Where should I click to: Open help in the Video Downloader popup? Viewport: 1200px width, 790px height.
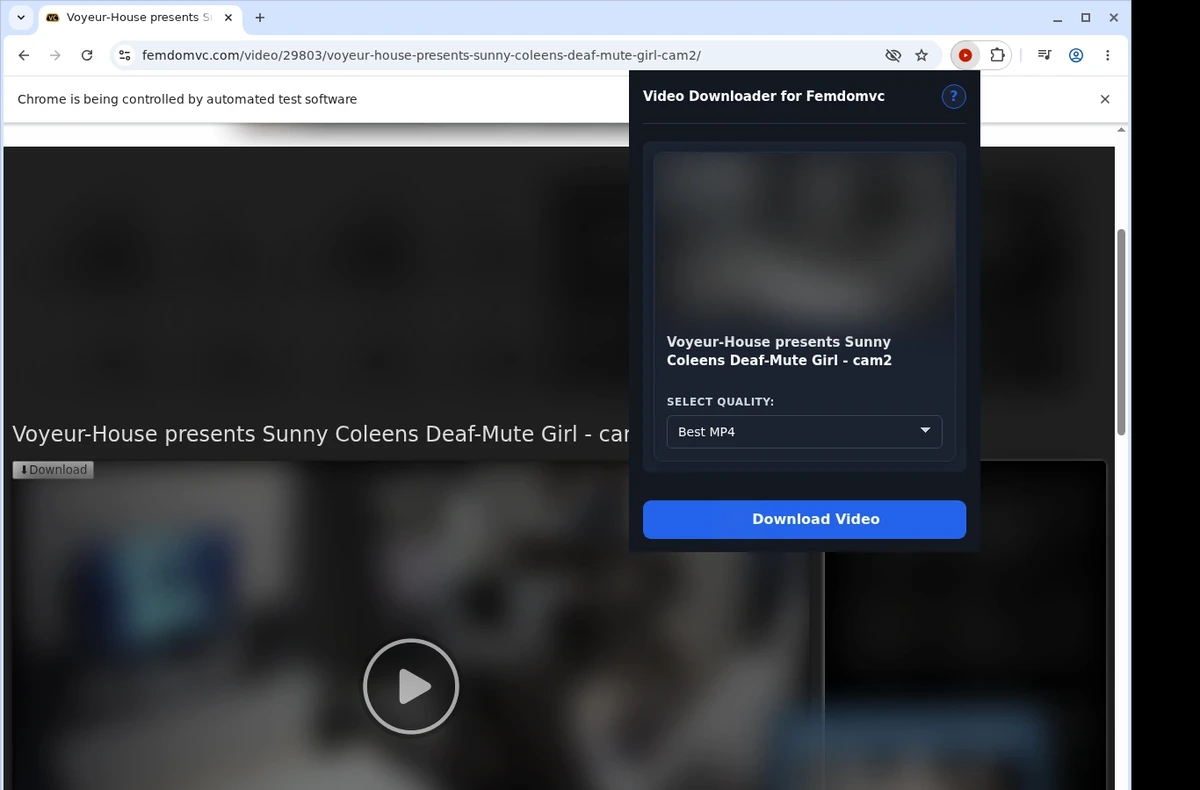(953, 96)
